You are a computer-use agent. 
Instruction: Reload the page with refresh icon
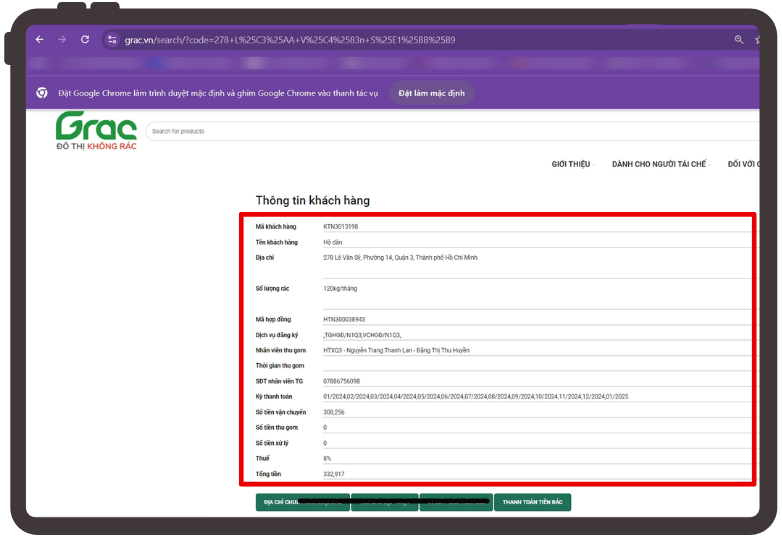[x=85, y=40]
